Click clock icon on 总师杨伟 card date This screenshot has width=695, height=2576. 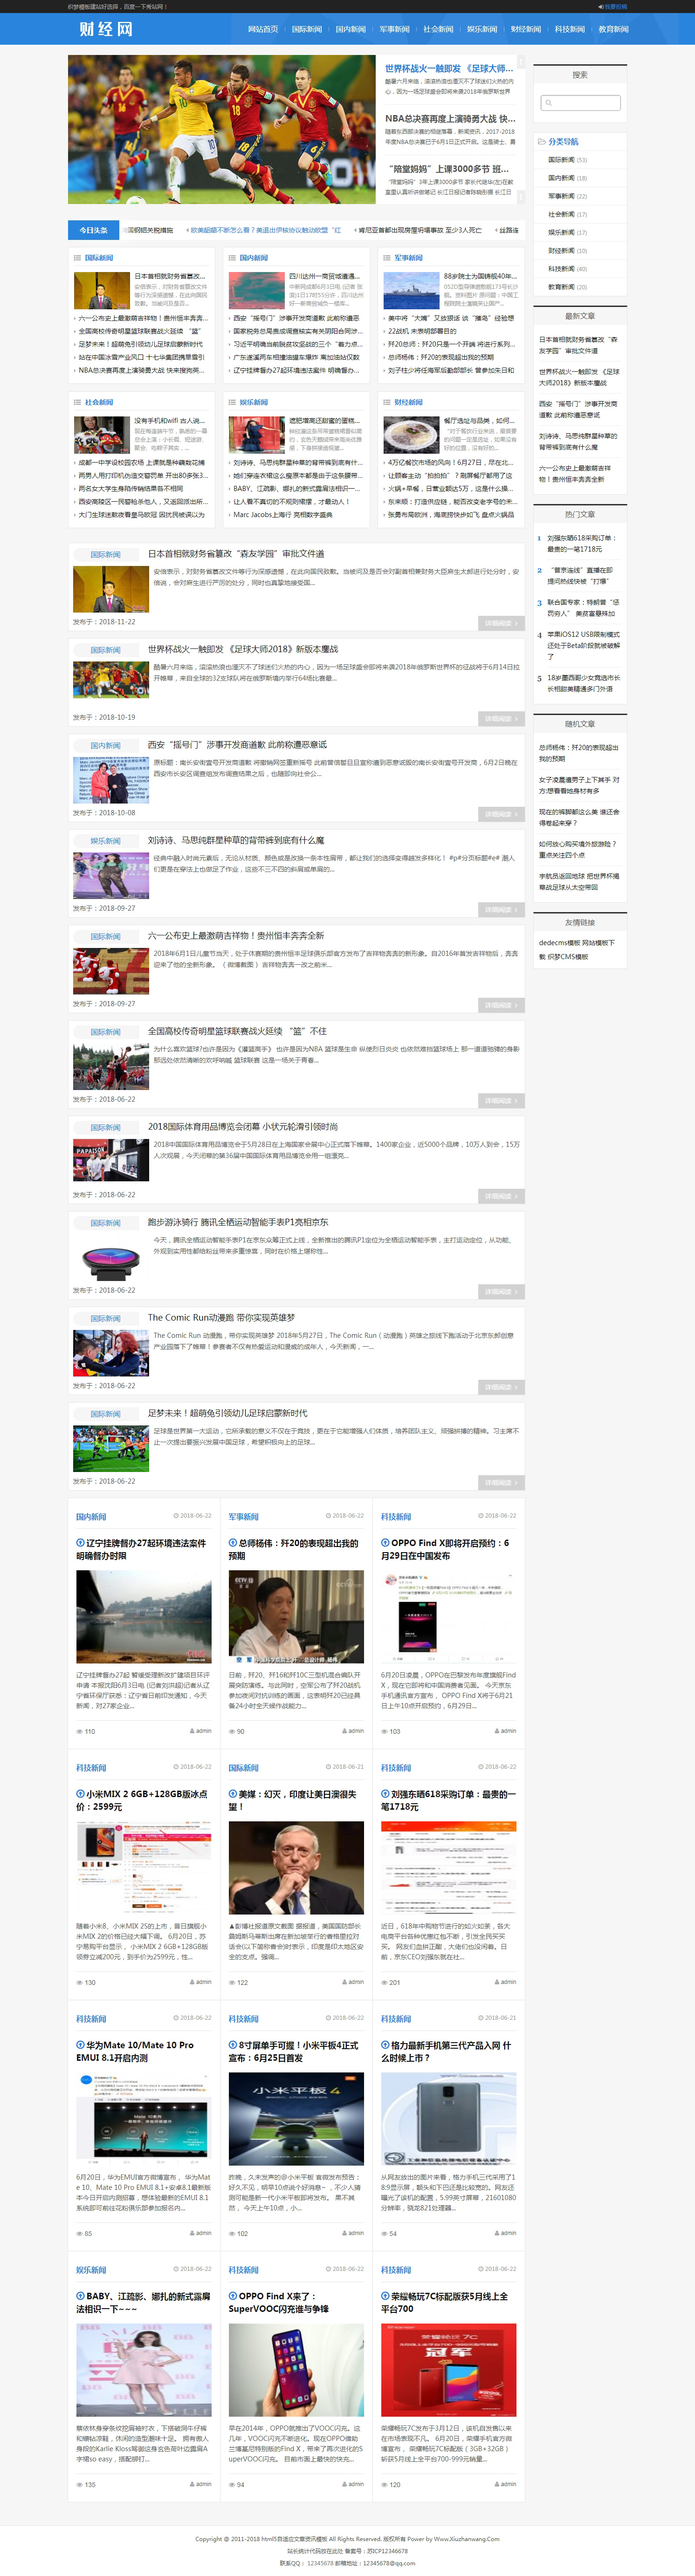click(328, 1516)
